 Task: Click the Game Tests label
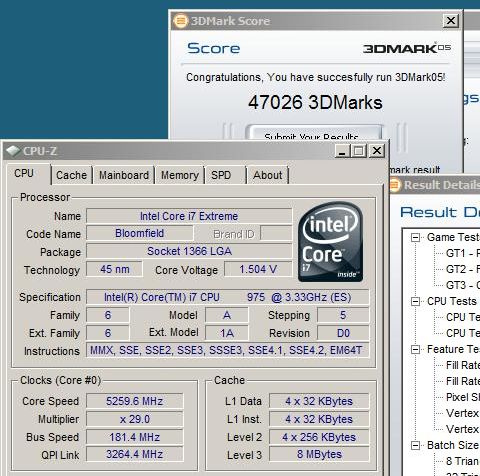[x=453, y=237]
